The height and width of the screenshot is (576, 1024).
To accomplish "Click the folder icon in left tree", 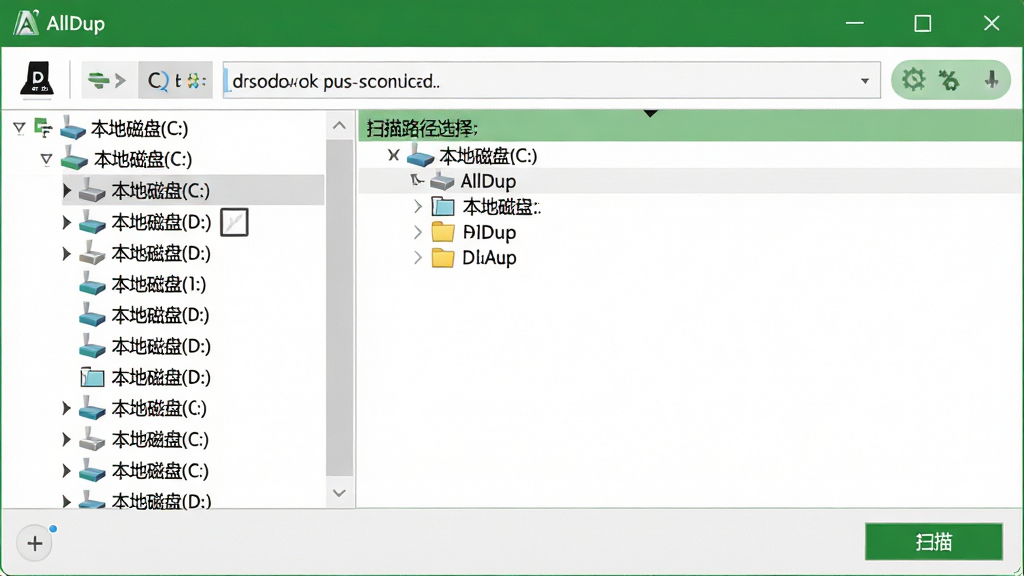I will [92, 377].
